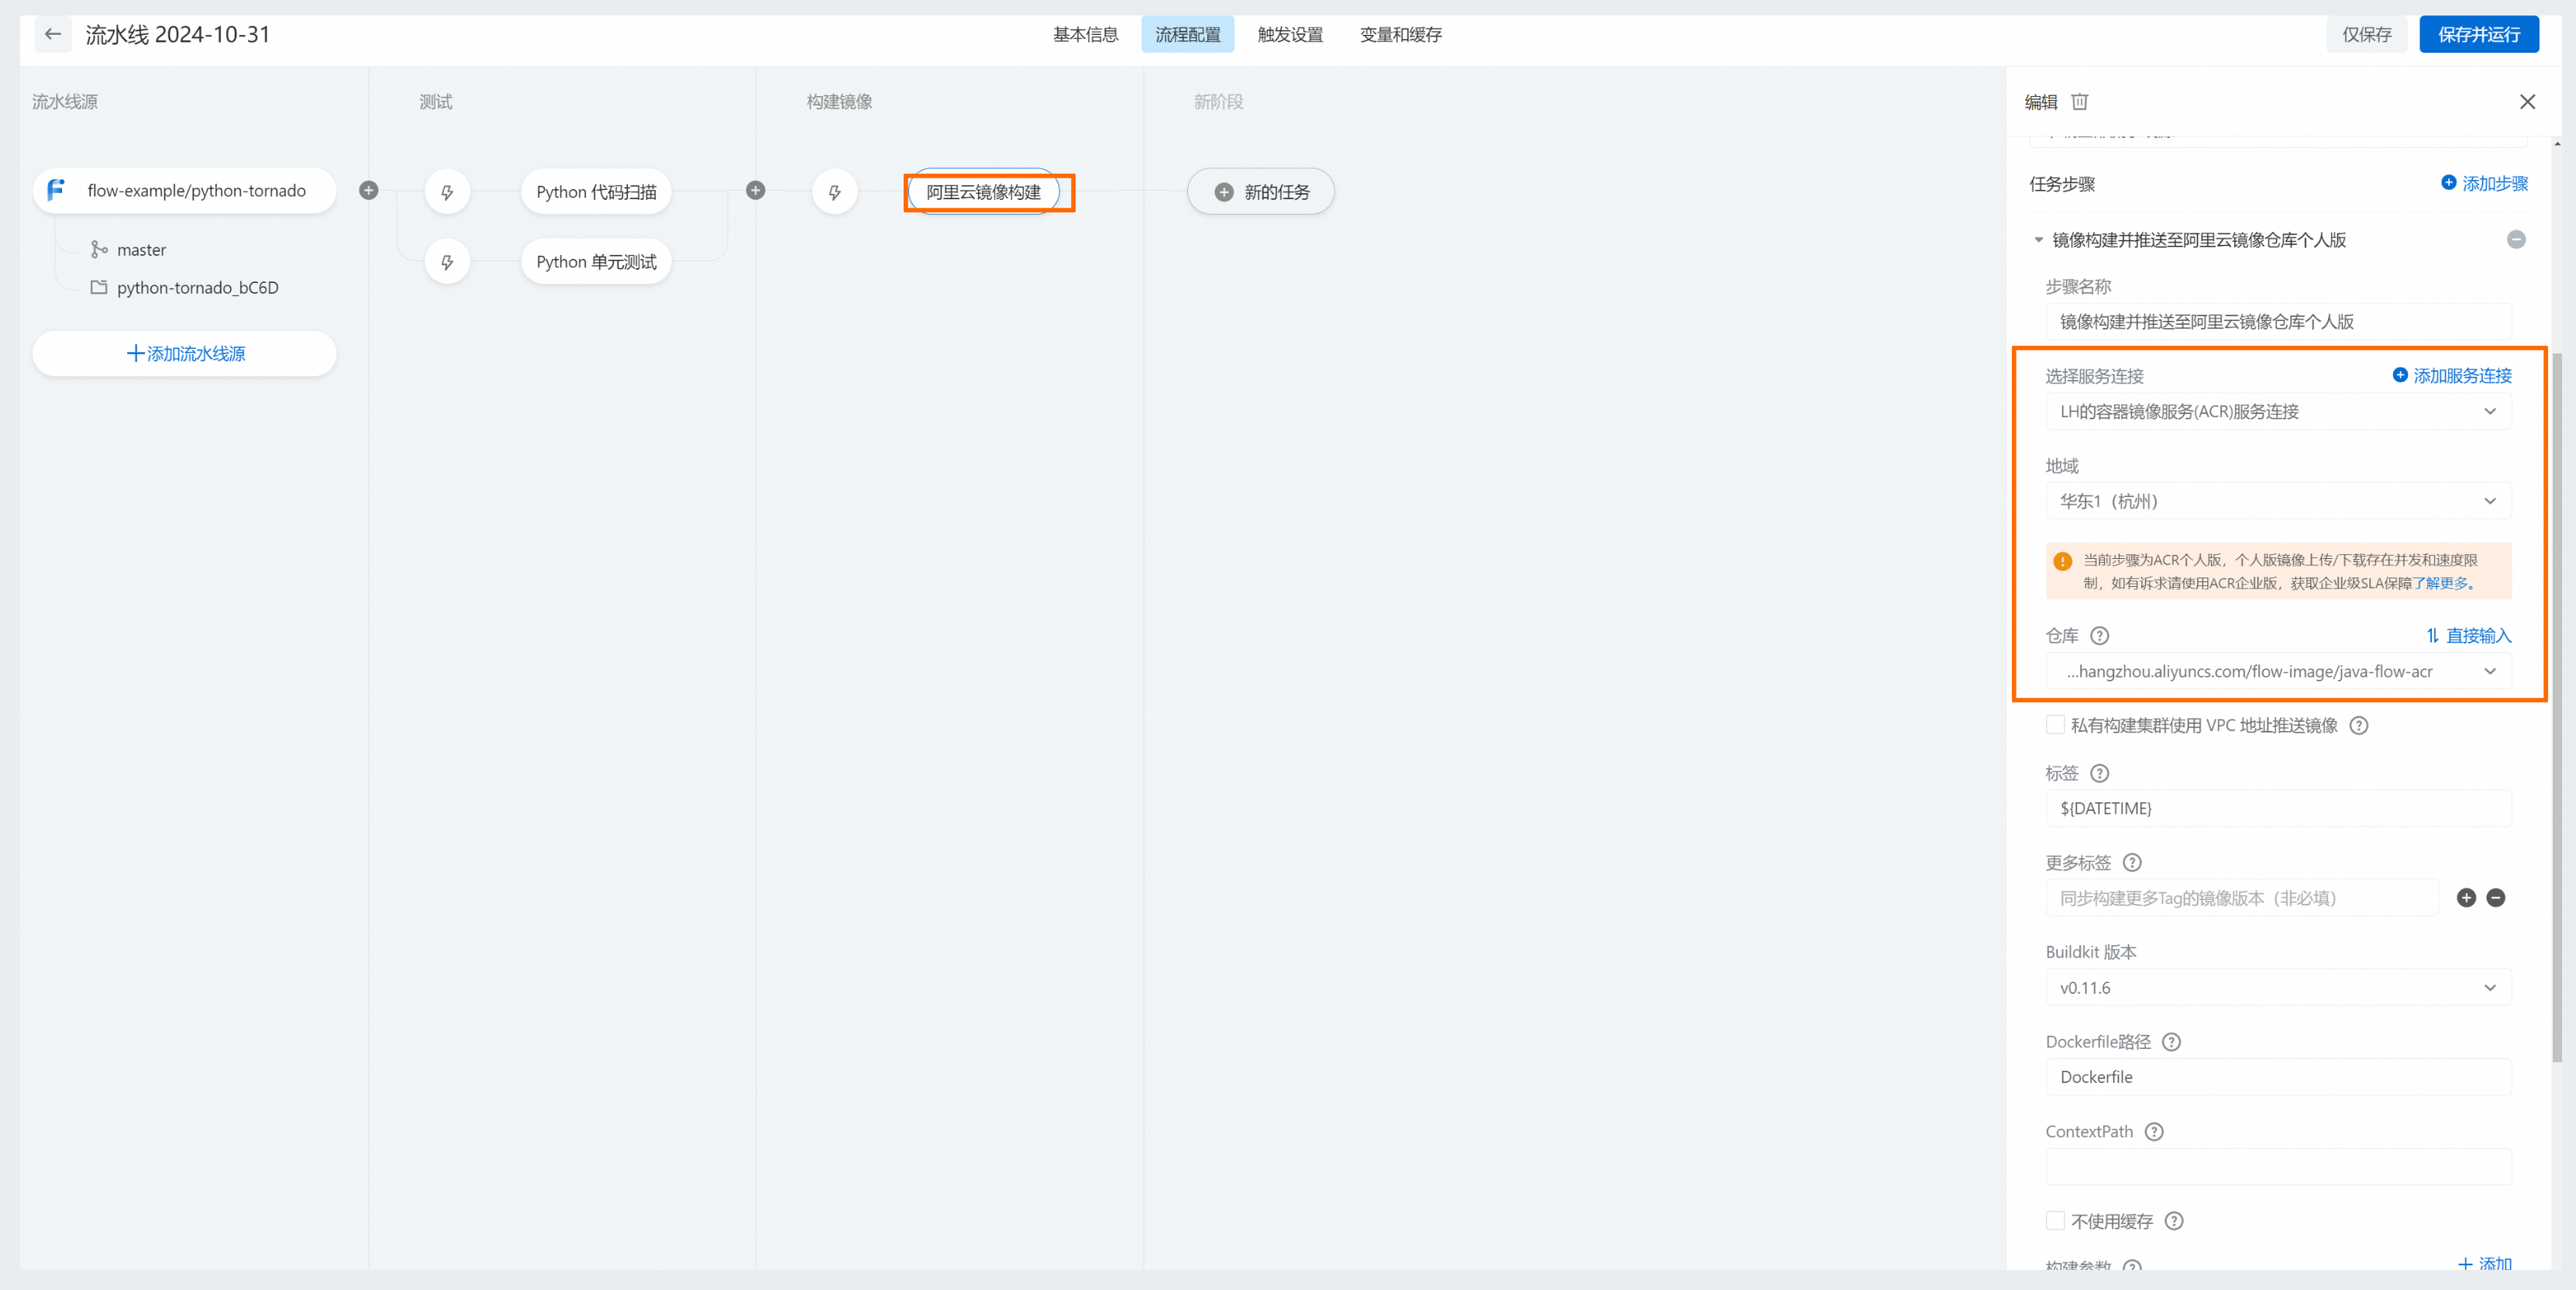Add another tag with the plus circle icon
2576x1290 pixels.
(x=2466, y=897)
